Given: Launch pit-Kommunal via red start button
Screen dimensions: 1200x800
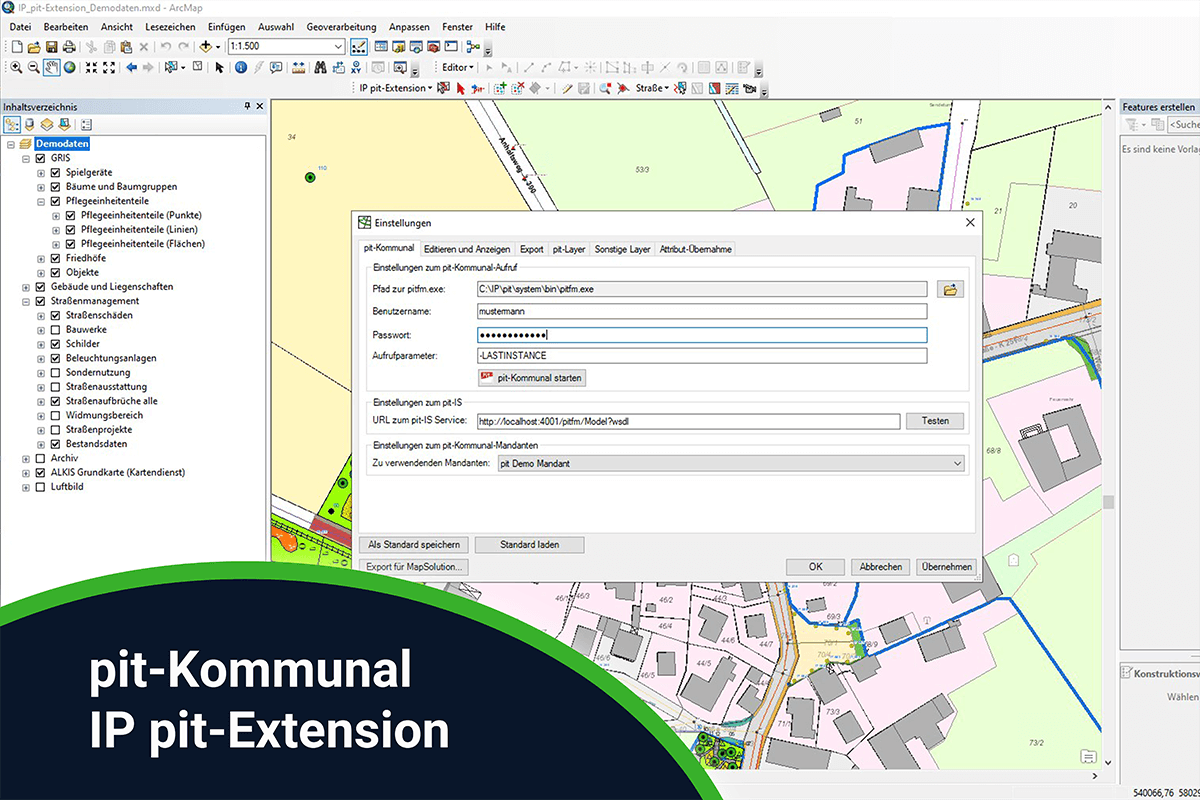Looking at the screenshot, I should 532,377.
